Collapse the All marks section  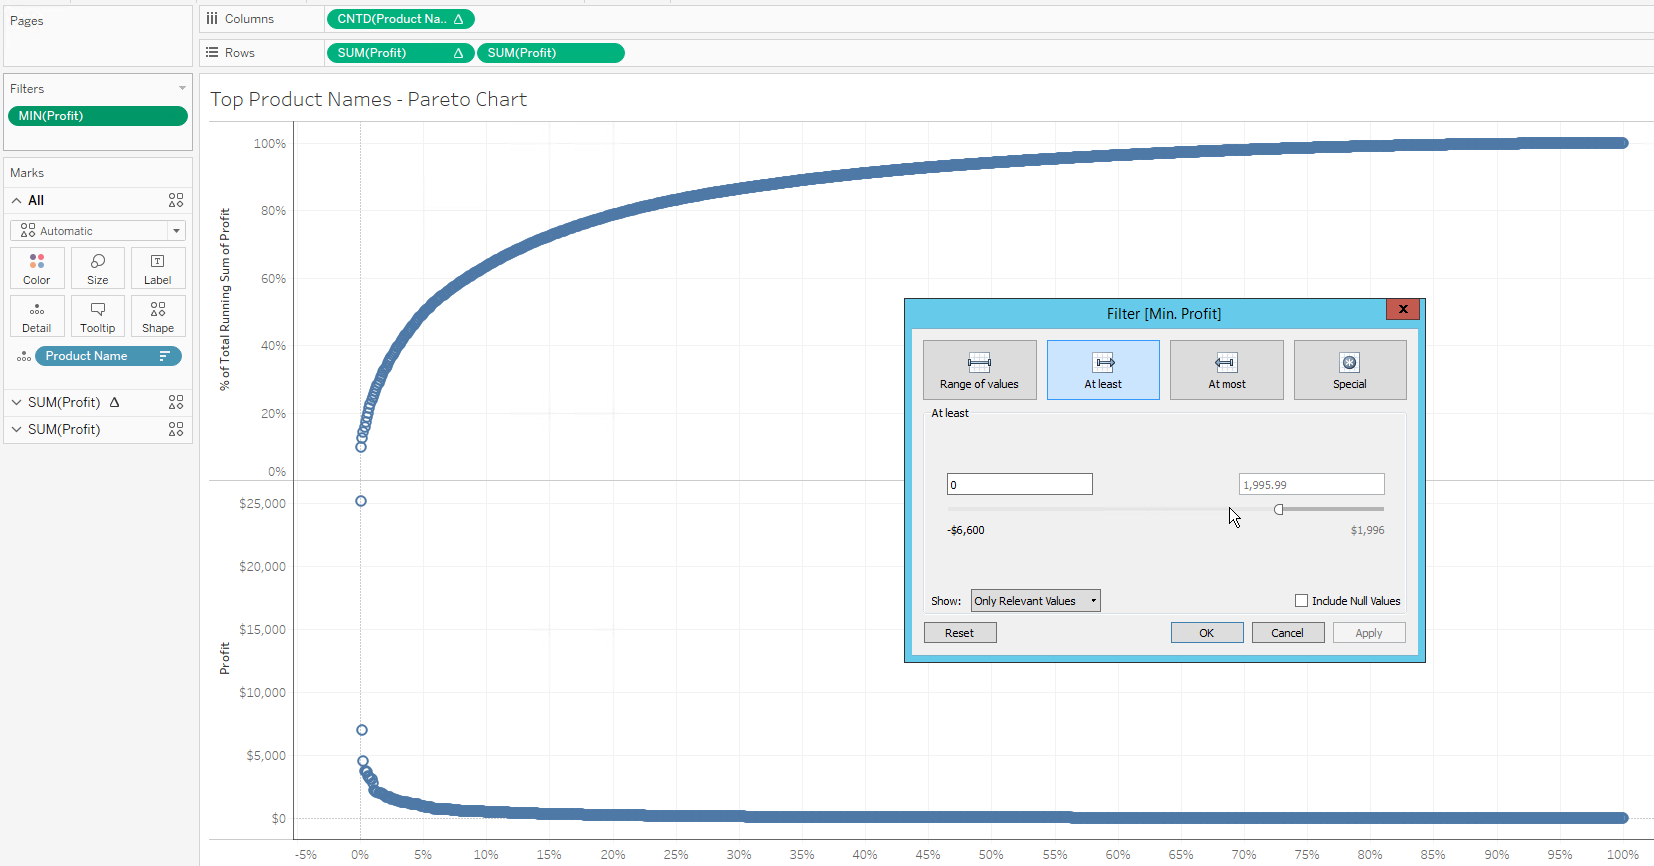click(x=17, y=200)
